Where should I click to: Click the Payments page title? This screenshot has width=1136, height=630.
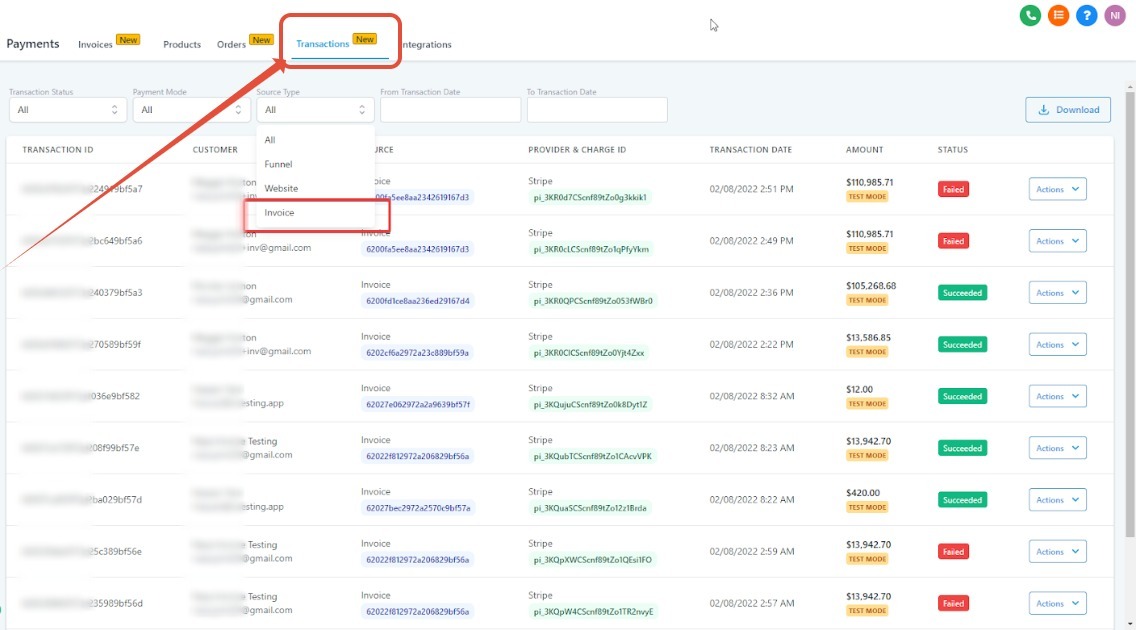point(33,43)
